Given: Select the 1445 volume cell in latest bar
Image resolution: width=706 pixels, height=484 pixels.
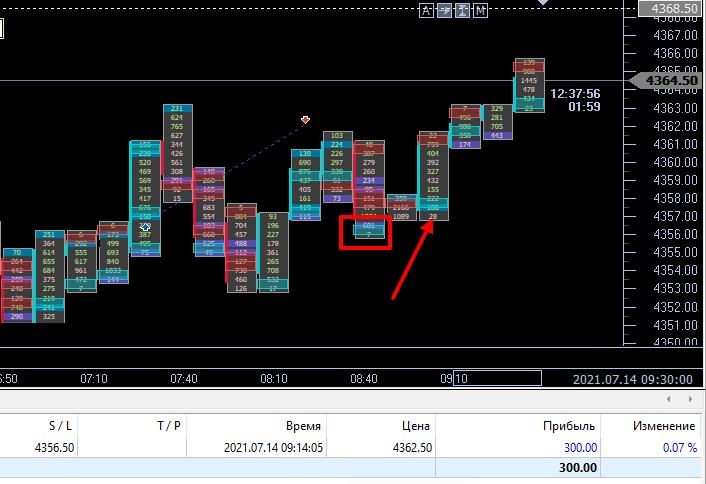Looking at the screenshot, I should pyautogui.click(x=529, y=81).
